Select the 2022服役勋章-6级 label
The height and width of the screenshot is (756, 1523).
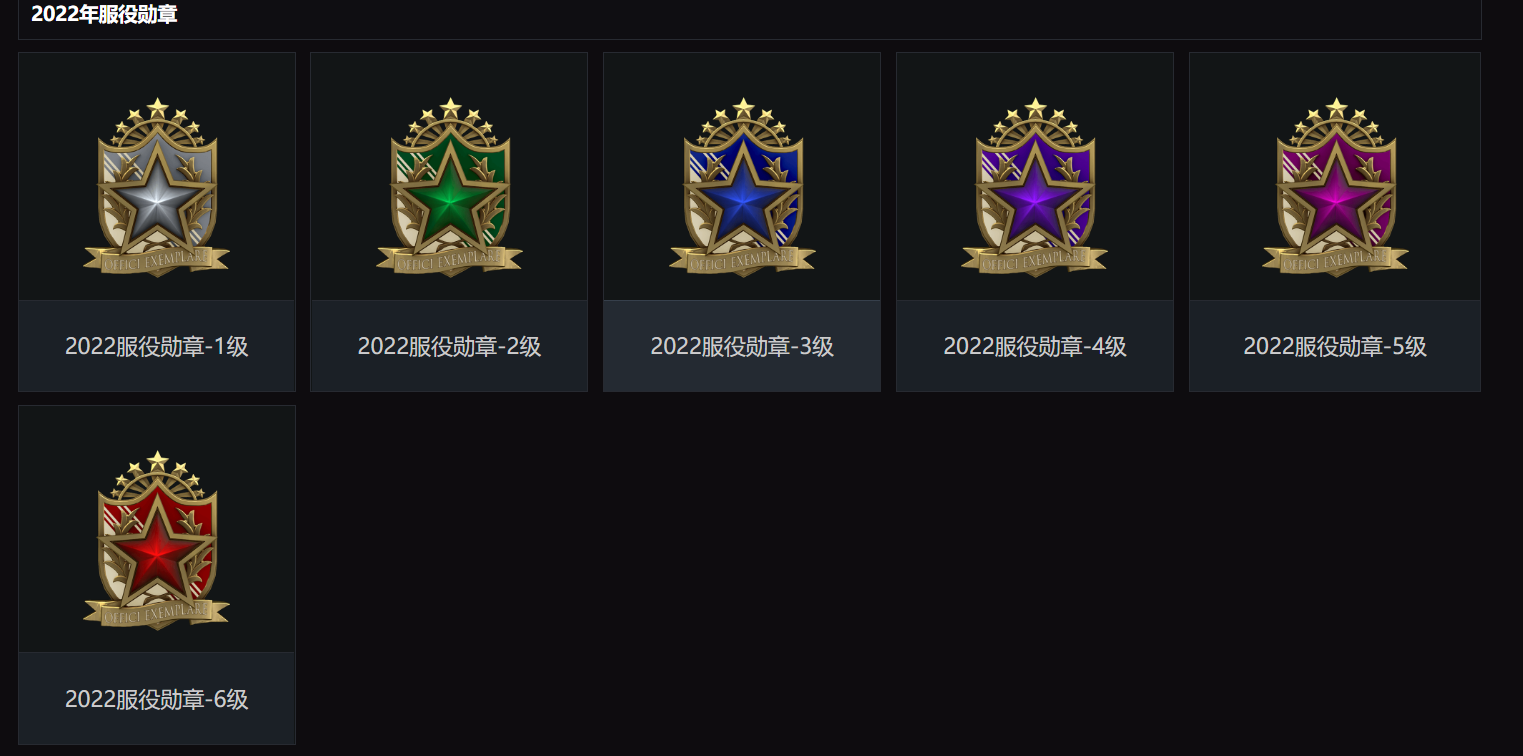[157, 700]
